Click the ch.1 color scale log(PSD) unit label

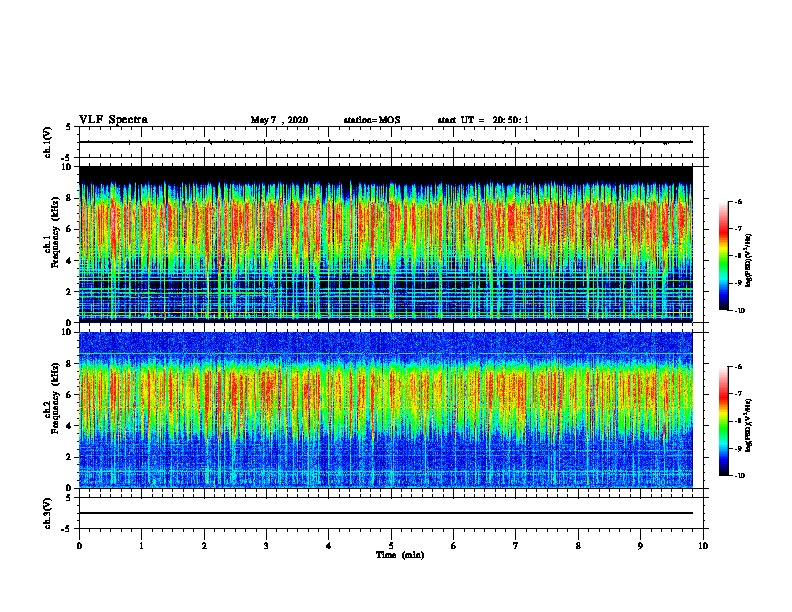coord(749,261)
